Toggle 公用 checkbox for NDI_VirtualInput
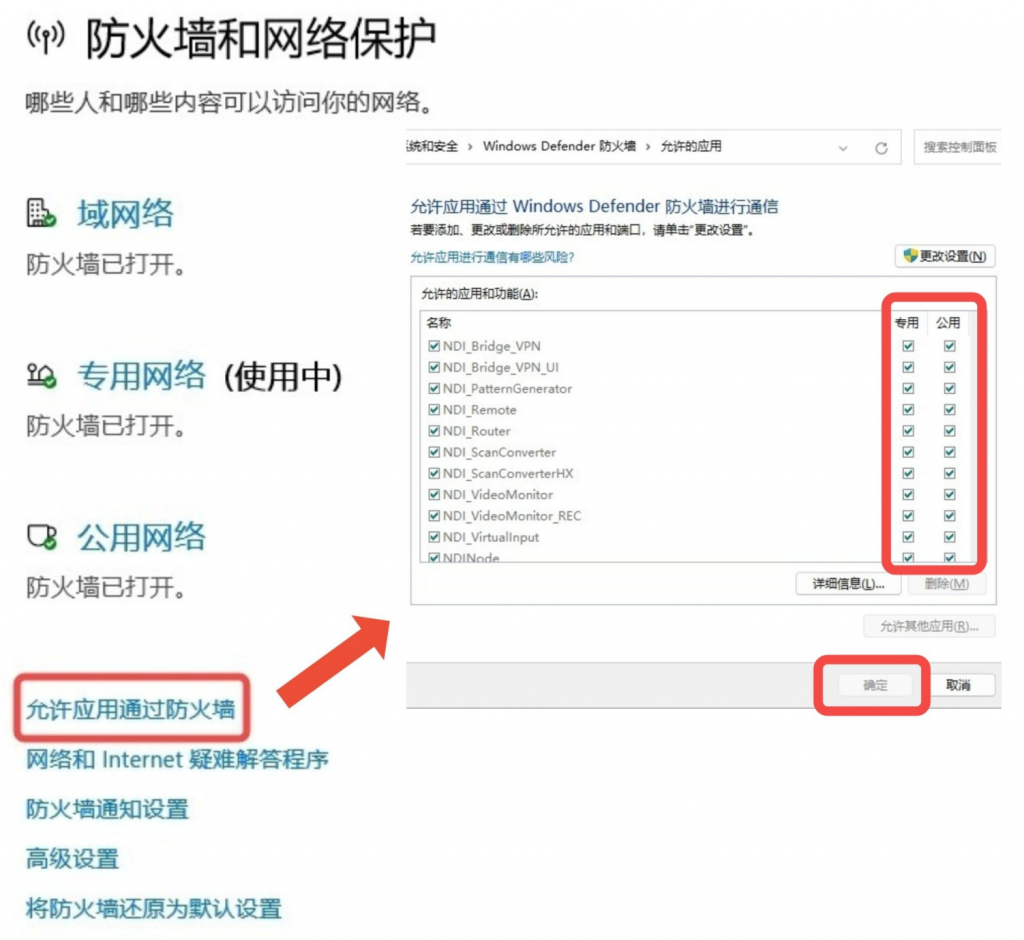The image size is (1024, 940). pos(950,537)
